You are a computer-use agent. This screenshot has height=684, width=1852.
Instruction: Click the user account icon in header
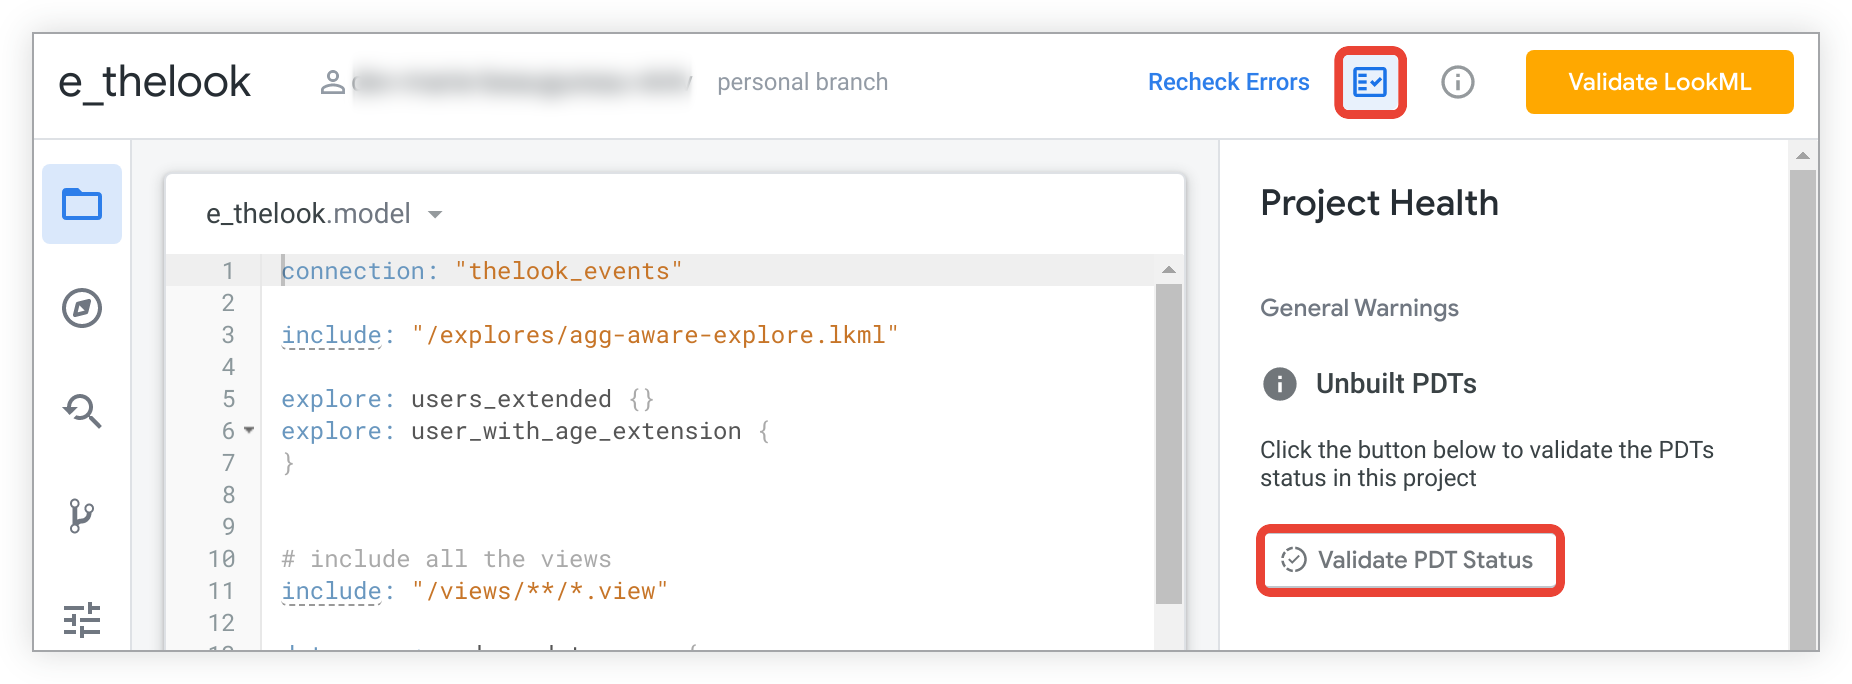[x=332, y=82]
